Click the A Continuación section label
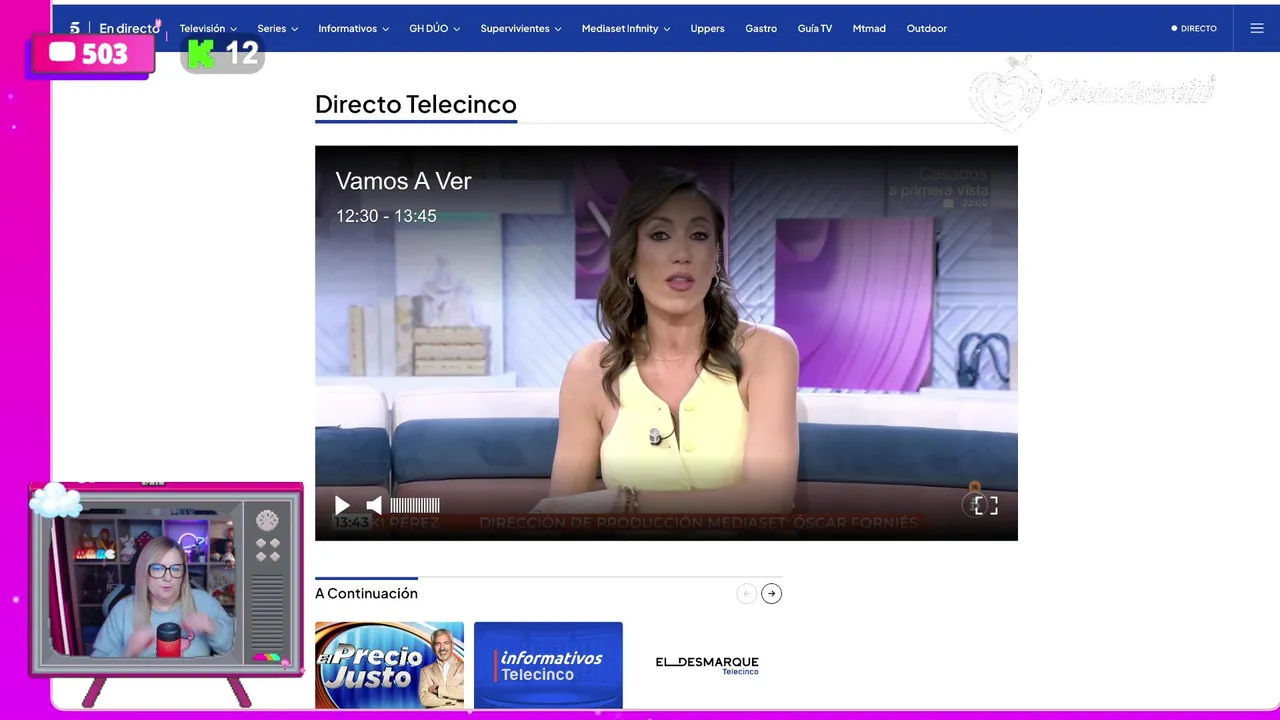This screenshot has width=1280, height=720. coord(366,593)
